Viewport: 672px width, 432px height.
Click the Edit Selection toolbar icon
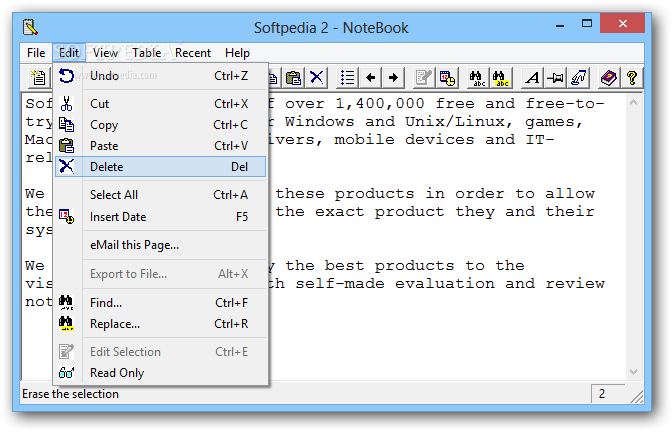click(424, 78)
